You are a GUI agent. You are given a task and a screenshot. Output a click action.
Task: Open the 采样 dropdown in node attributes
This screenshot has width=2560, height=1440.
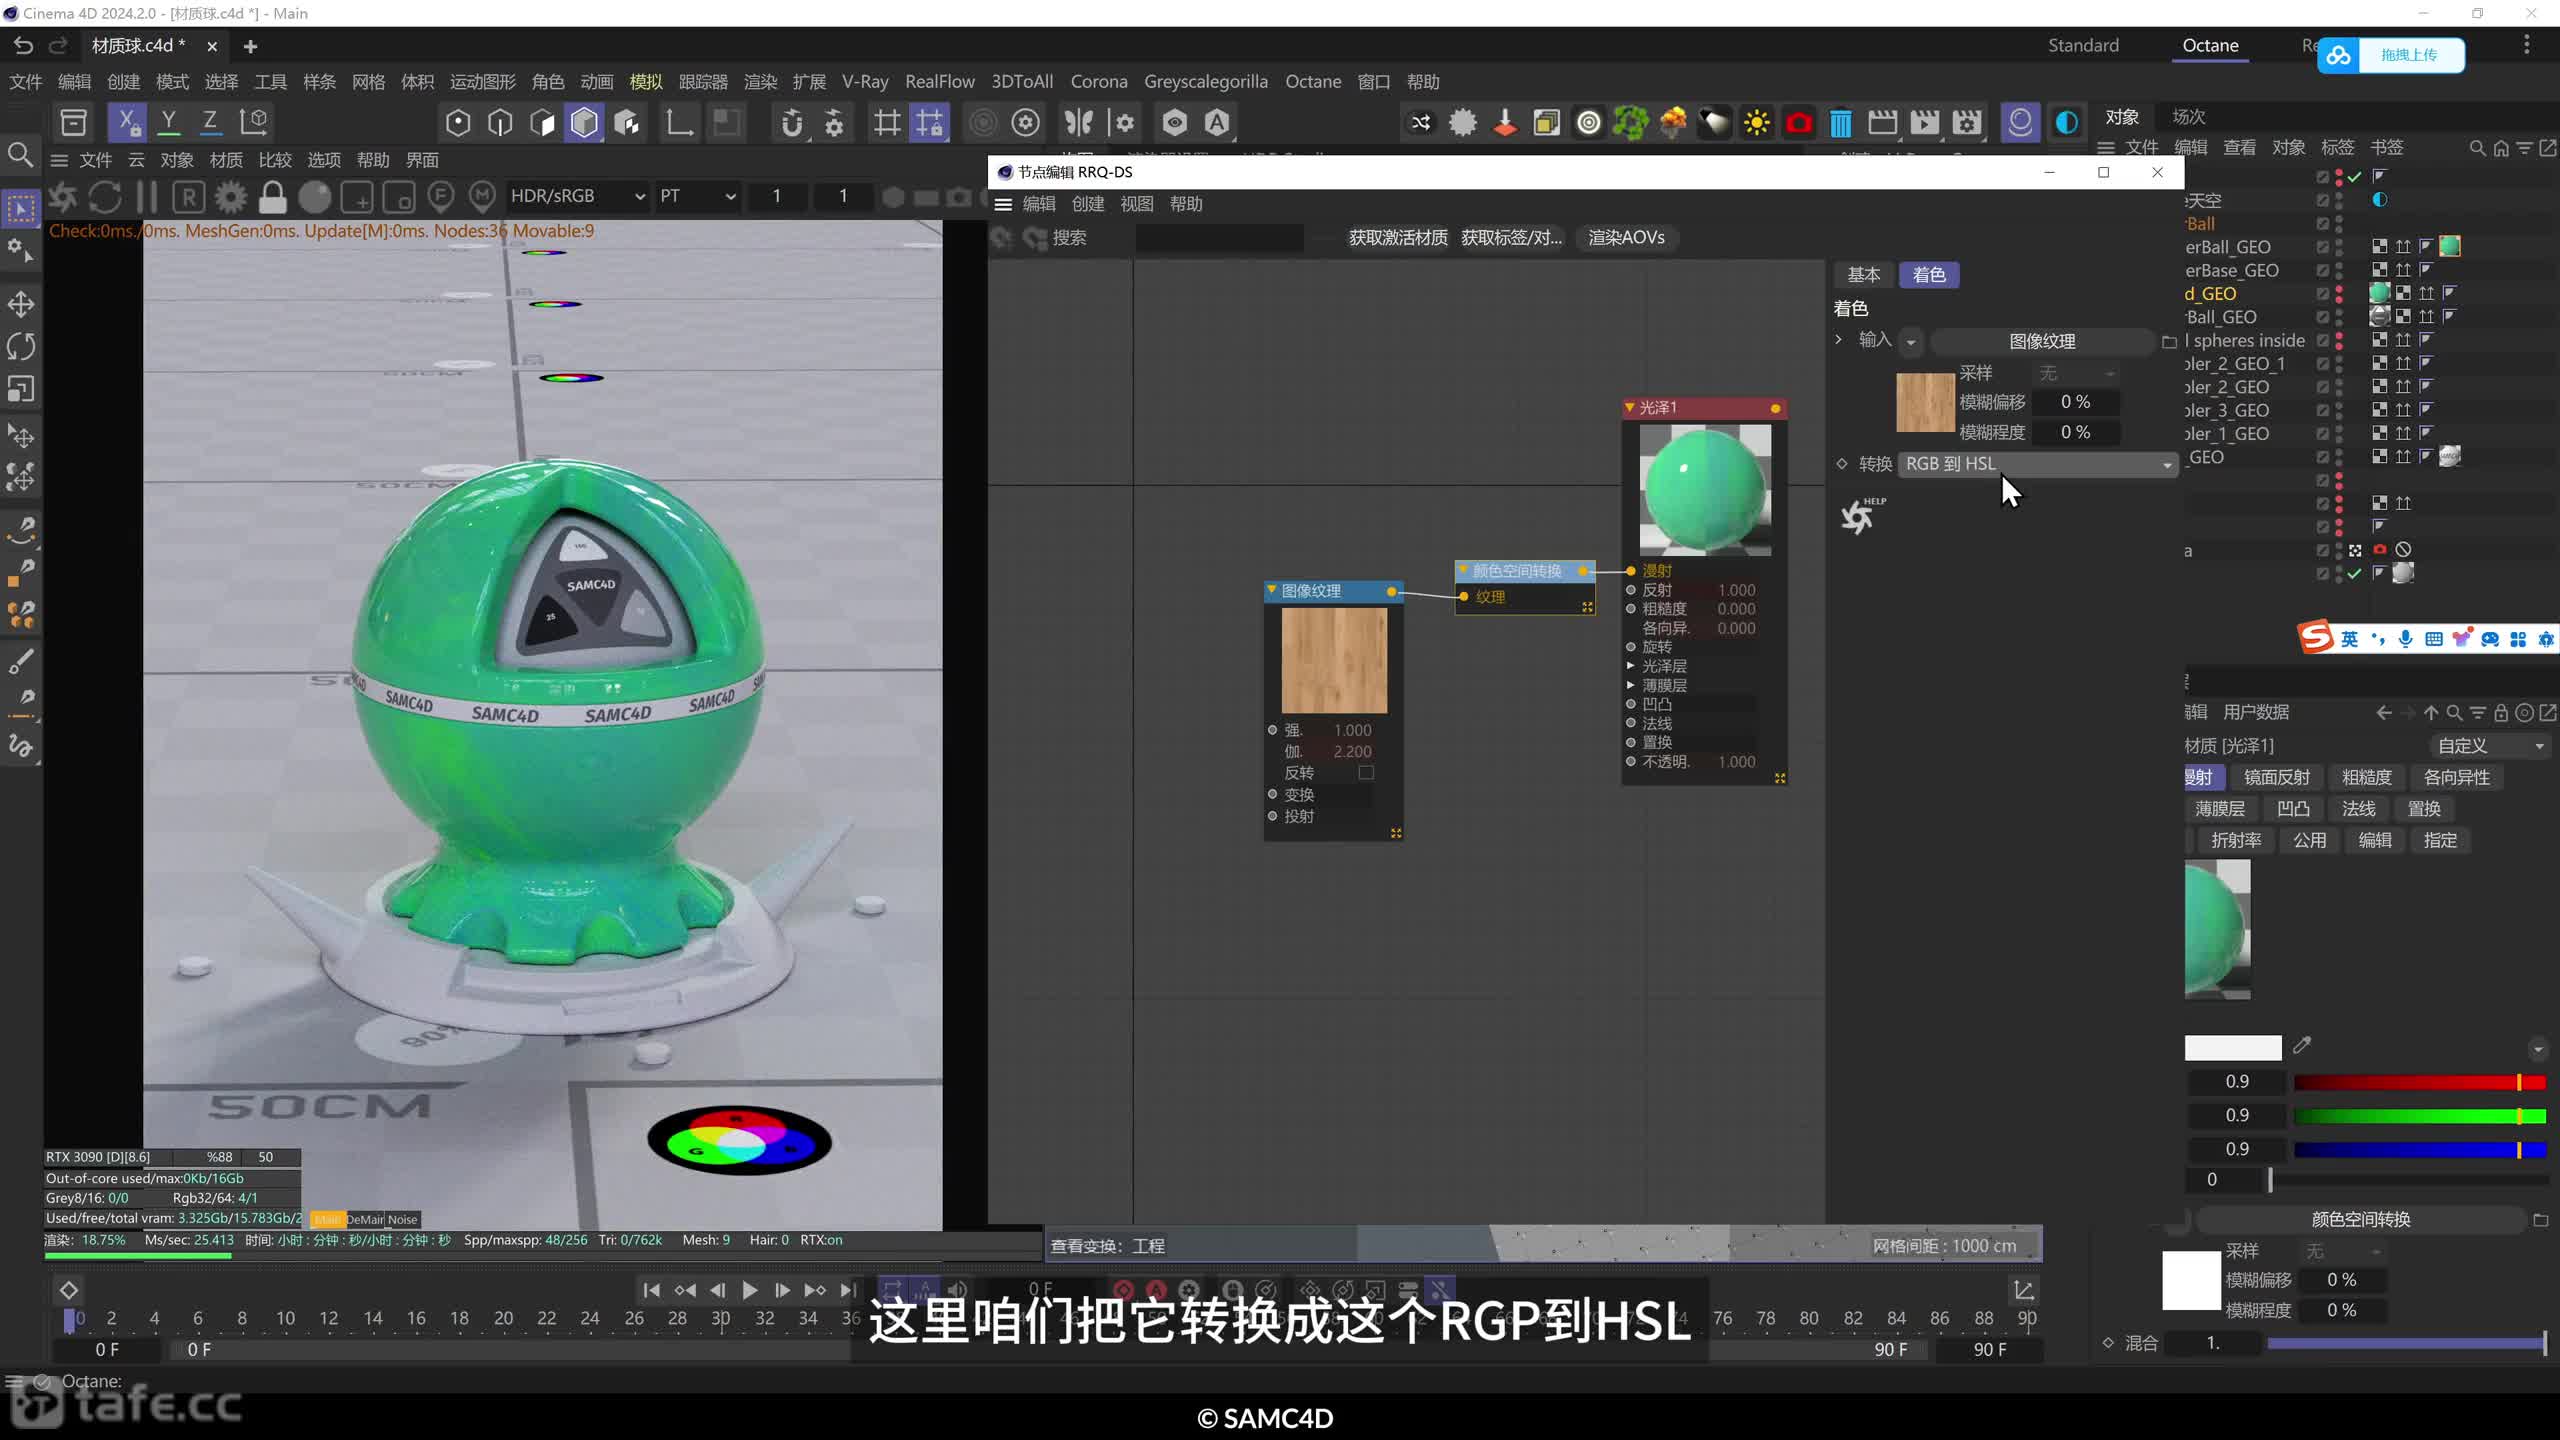click(x=2078, y=373)
